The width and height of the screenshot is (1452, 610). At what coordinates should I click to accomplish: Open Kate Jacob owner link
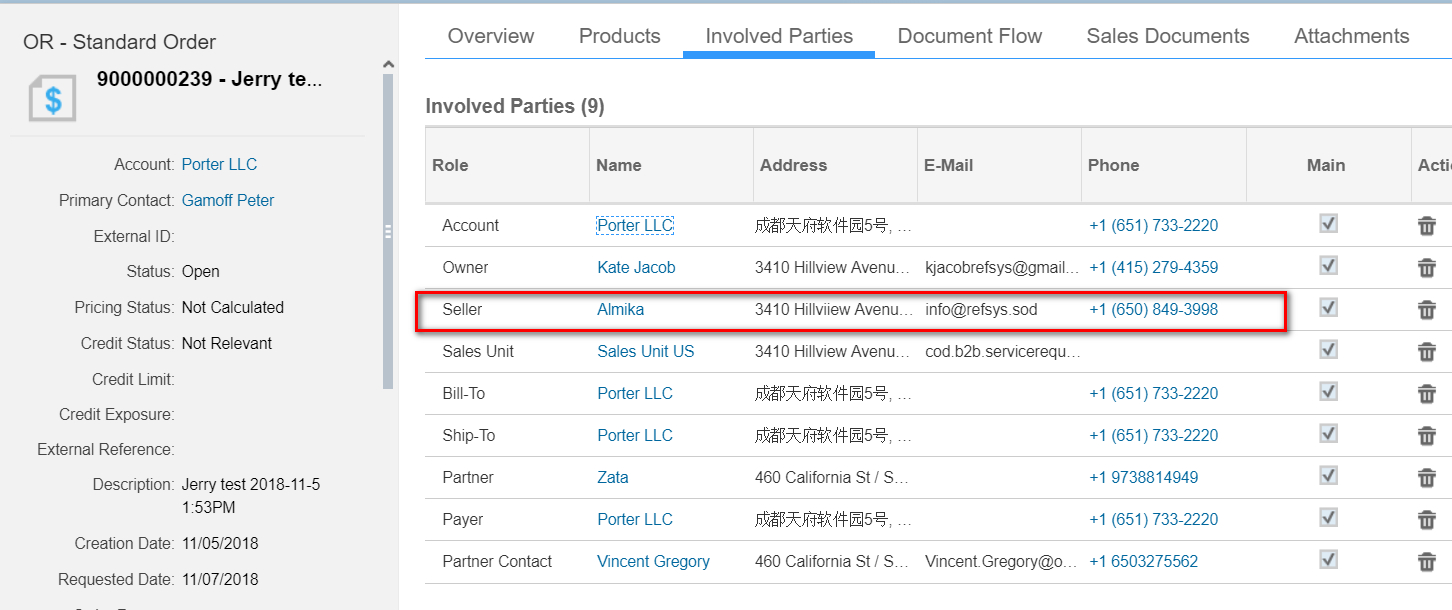636,268
